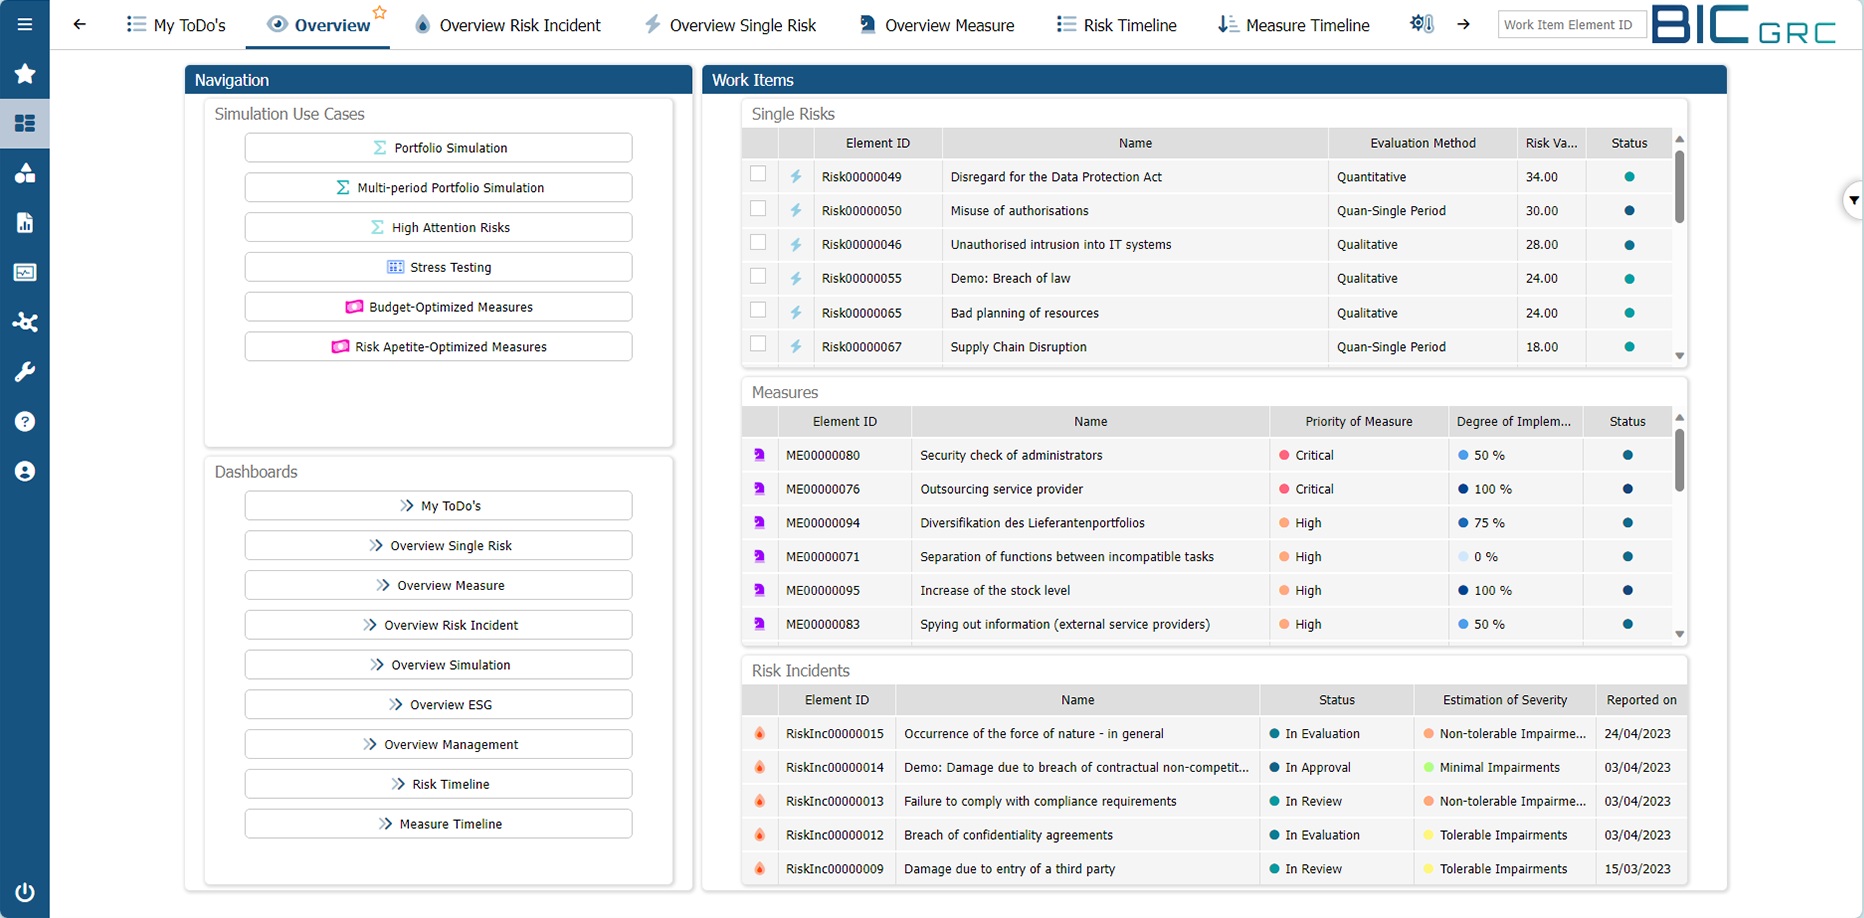Open the filter flyout on the right edge
This screenshot has height=918, width=1864.
point(1855,200)
